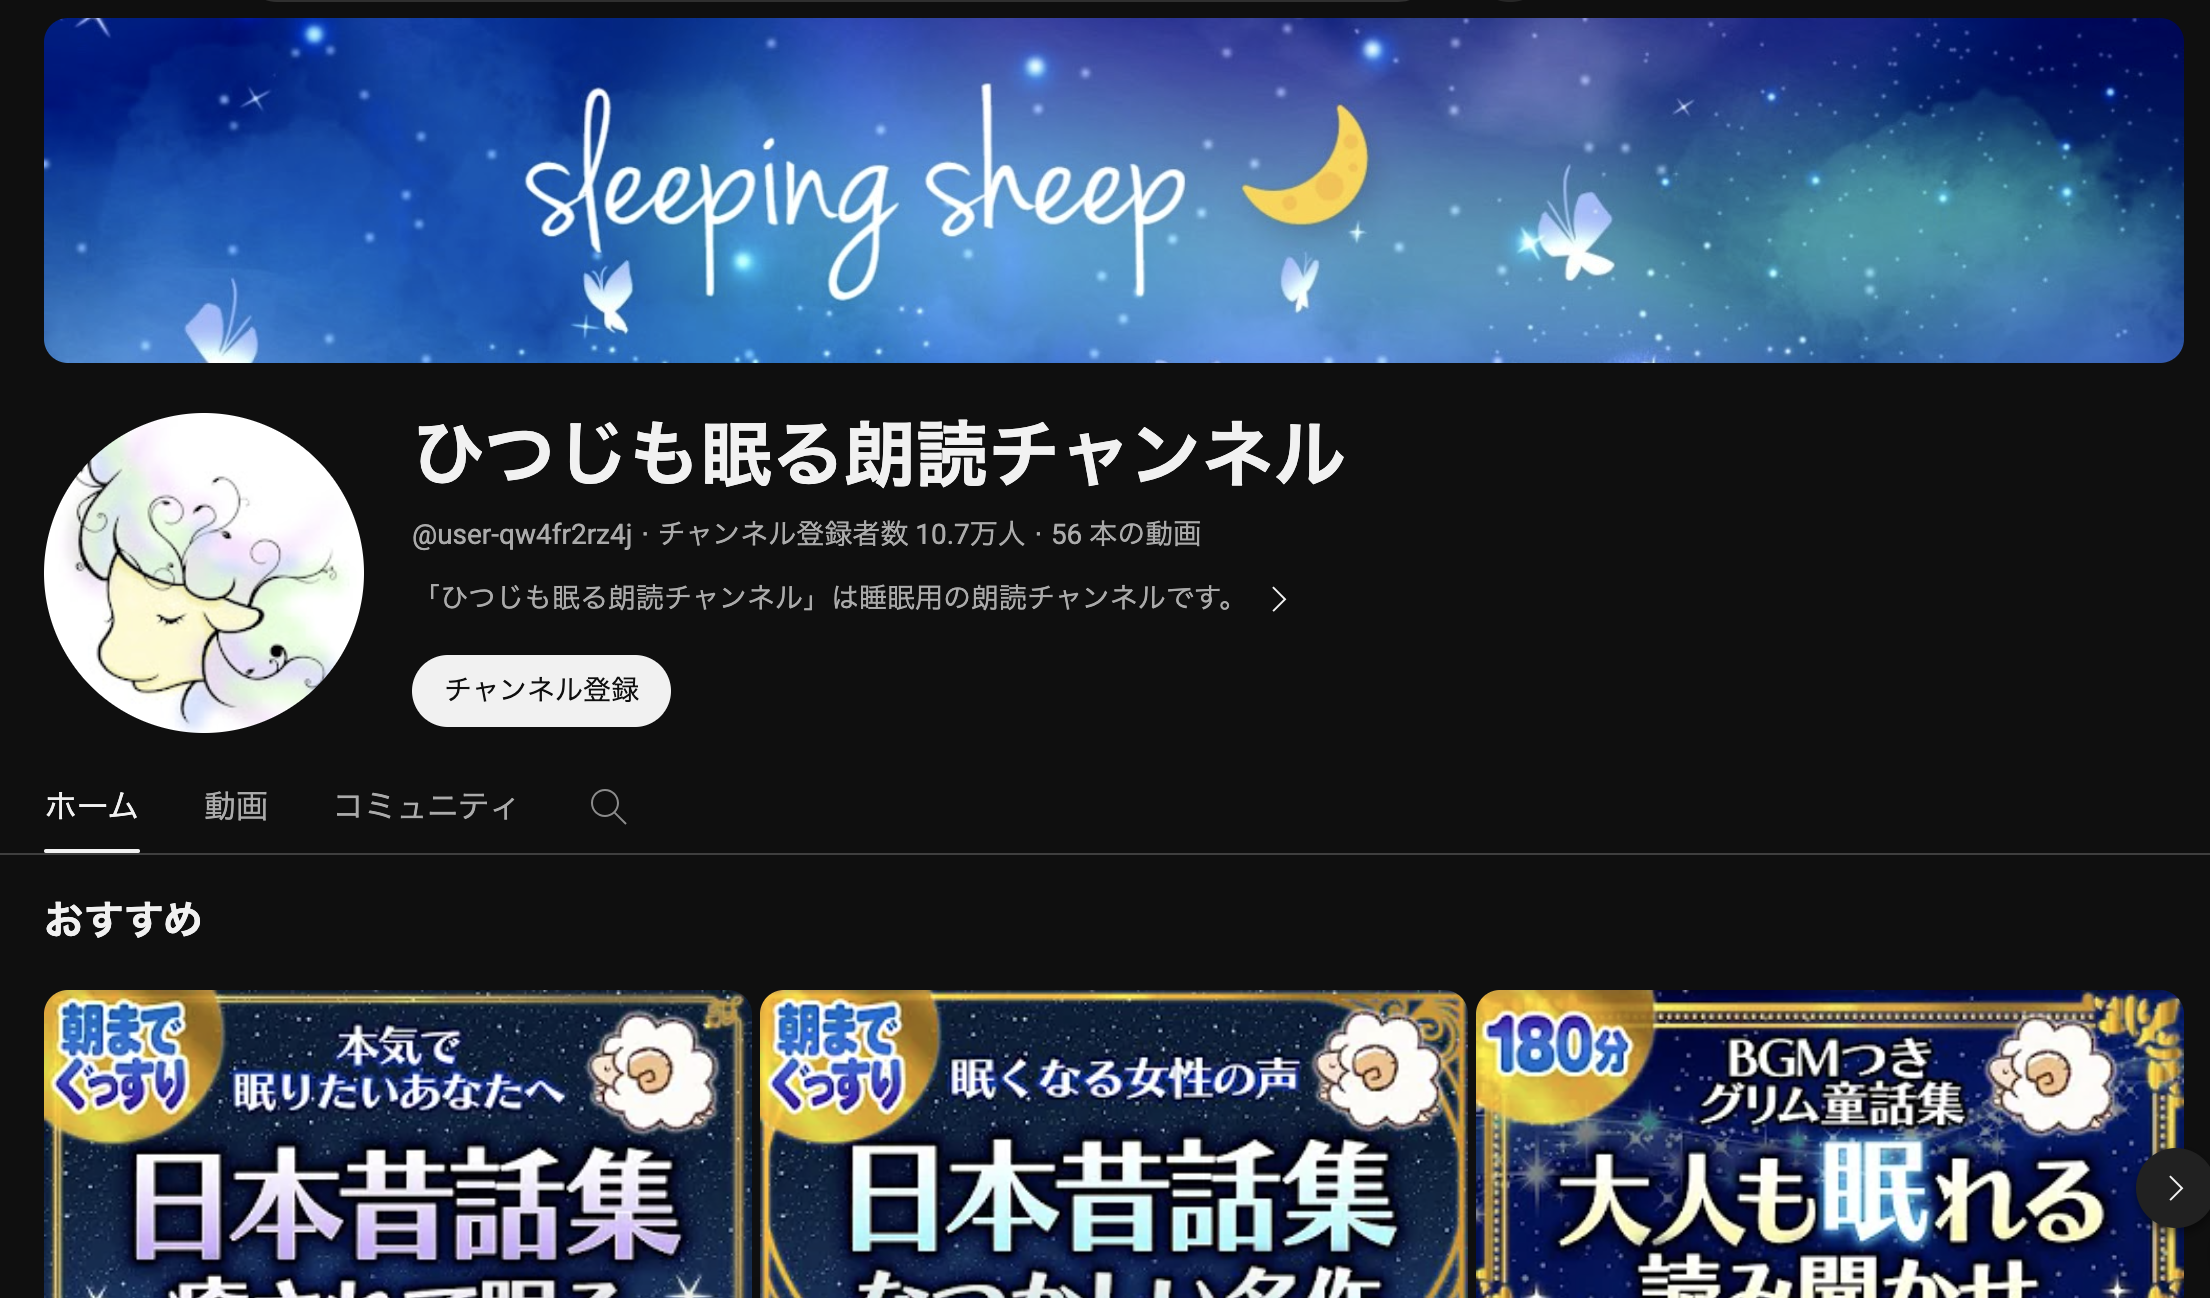The height and width of the screenshot is (1298, 2210).
Task: Click the sleeping sheep banner image
Action: pyautogui.click(x=1113, y=190)
